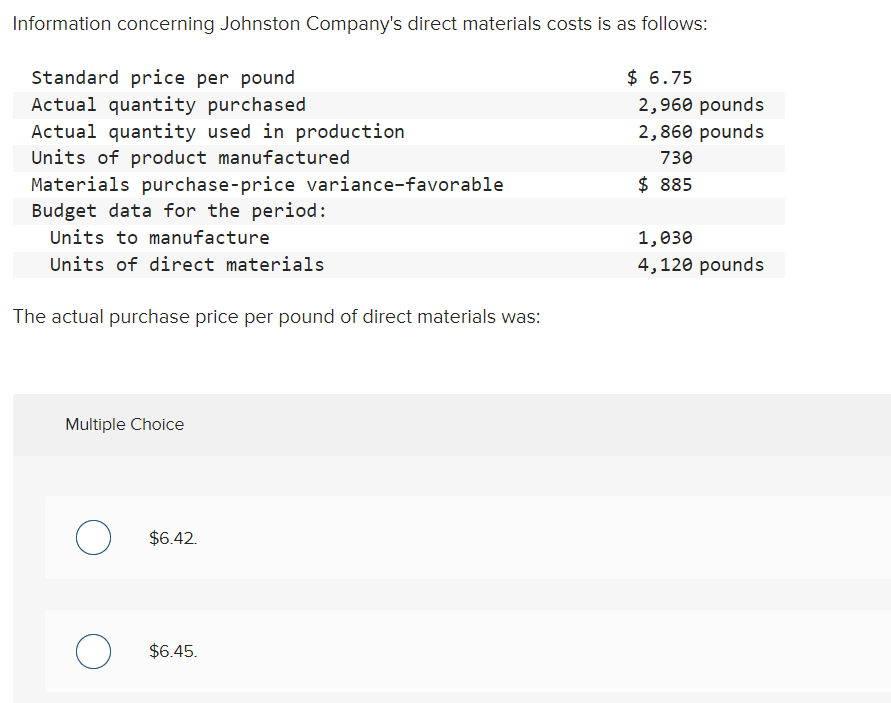Click the Units to manufacture label
This screenshot has height=703, width=891.
pos(160,238)
